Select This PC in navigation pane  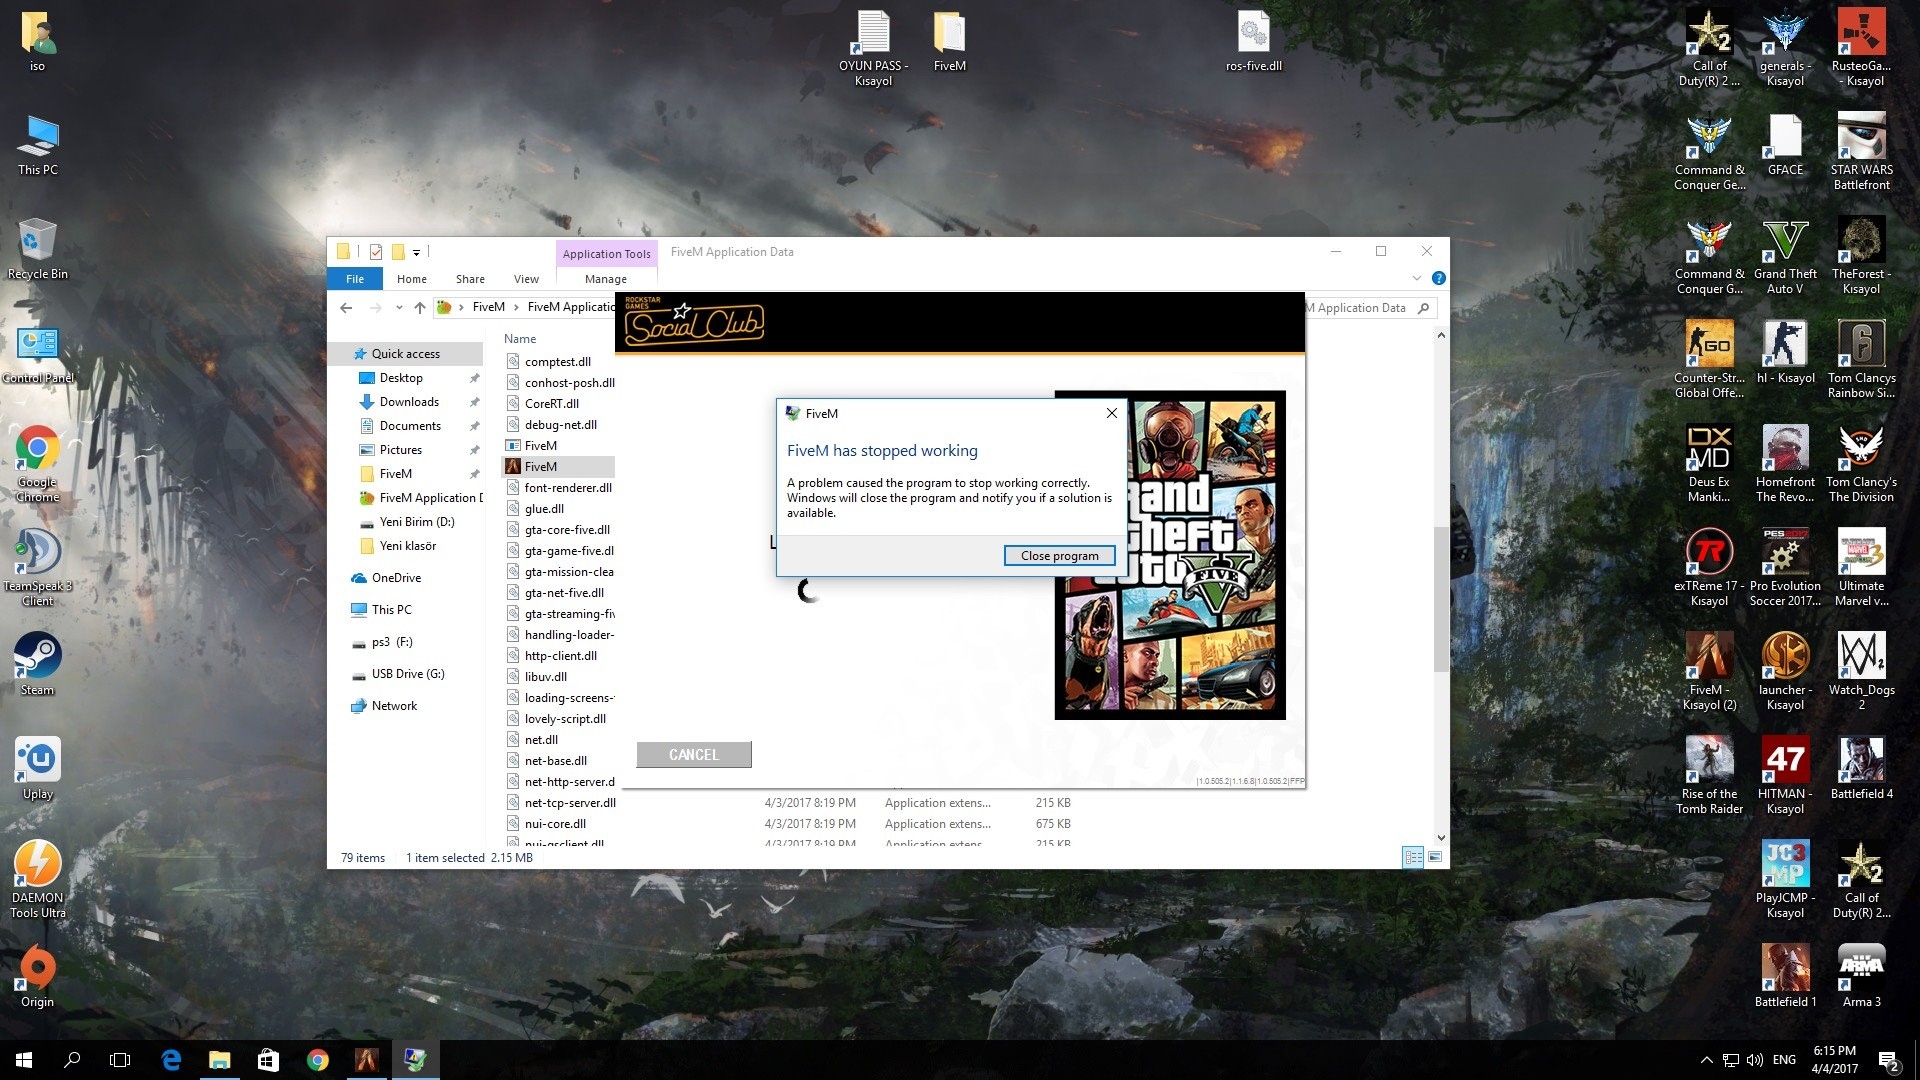pyautogui.click(x=391, y=610)
